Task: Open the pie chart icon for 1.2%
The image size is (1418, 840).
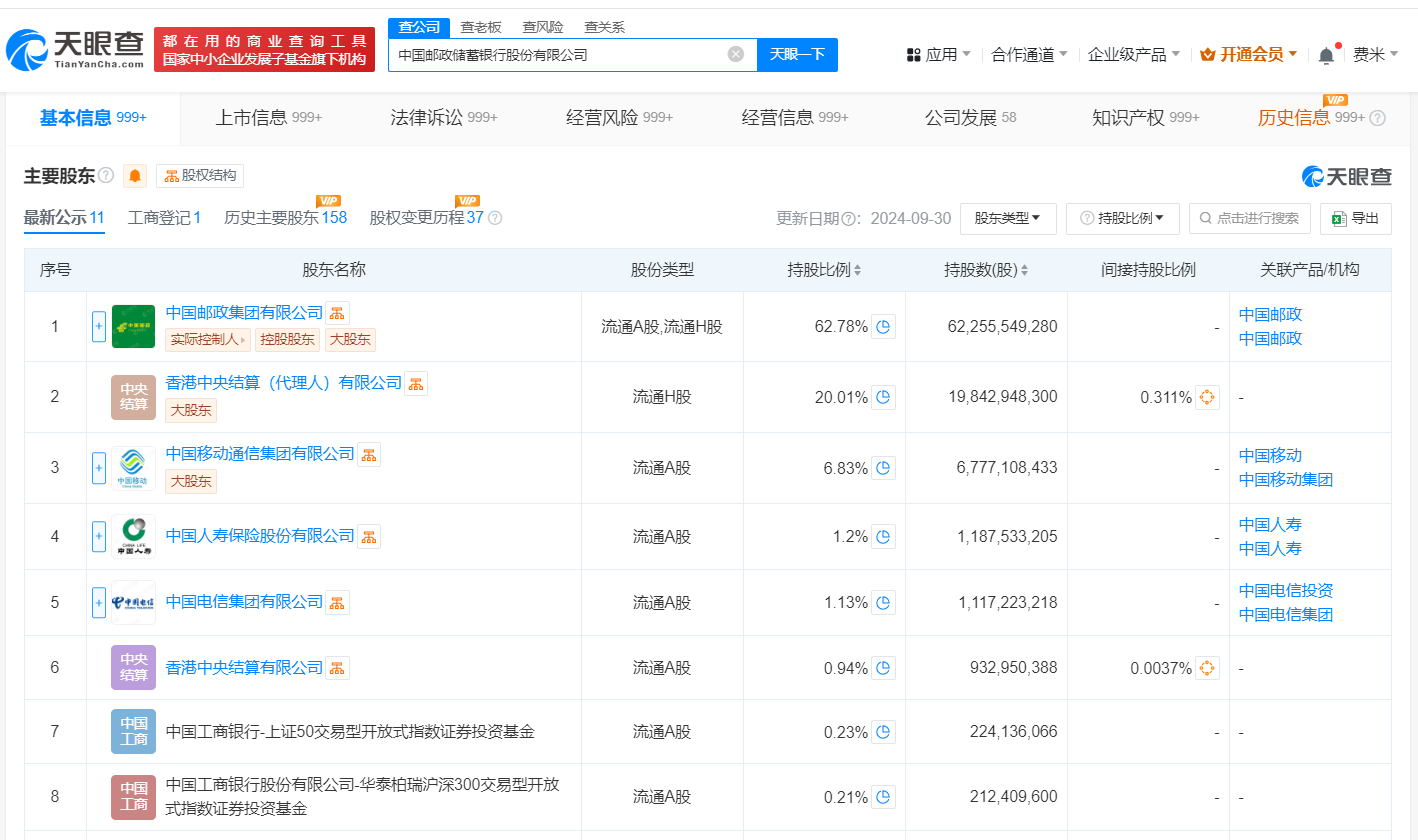Action: click(883, 536)
